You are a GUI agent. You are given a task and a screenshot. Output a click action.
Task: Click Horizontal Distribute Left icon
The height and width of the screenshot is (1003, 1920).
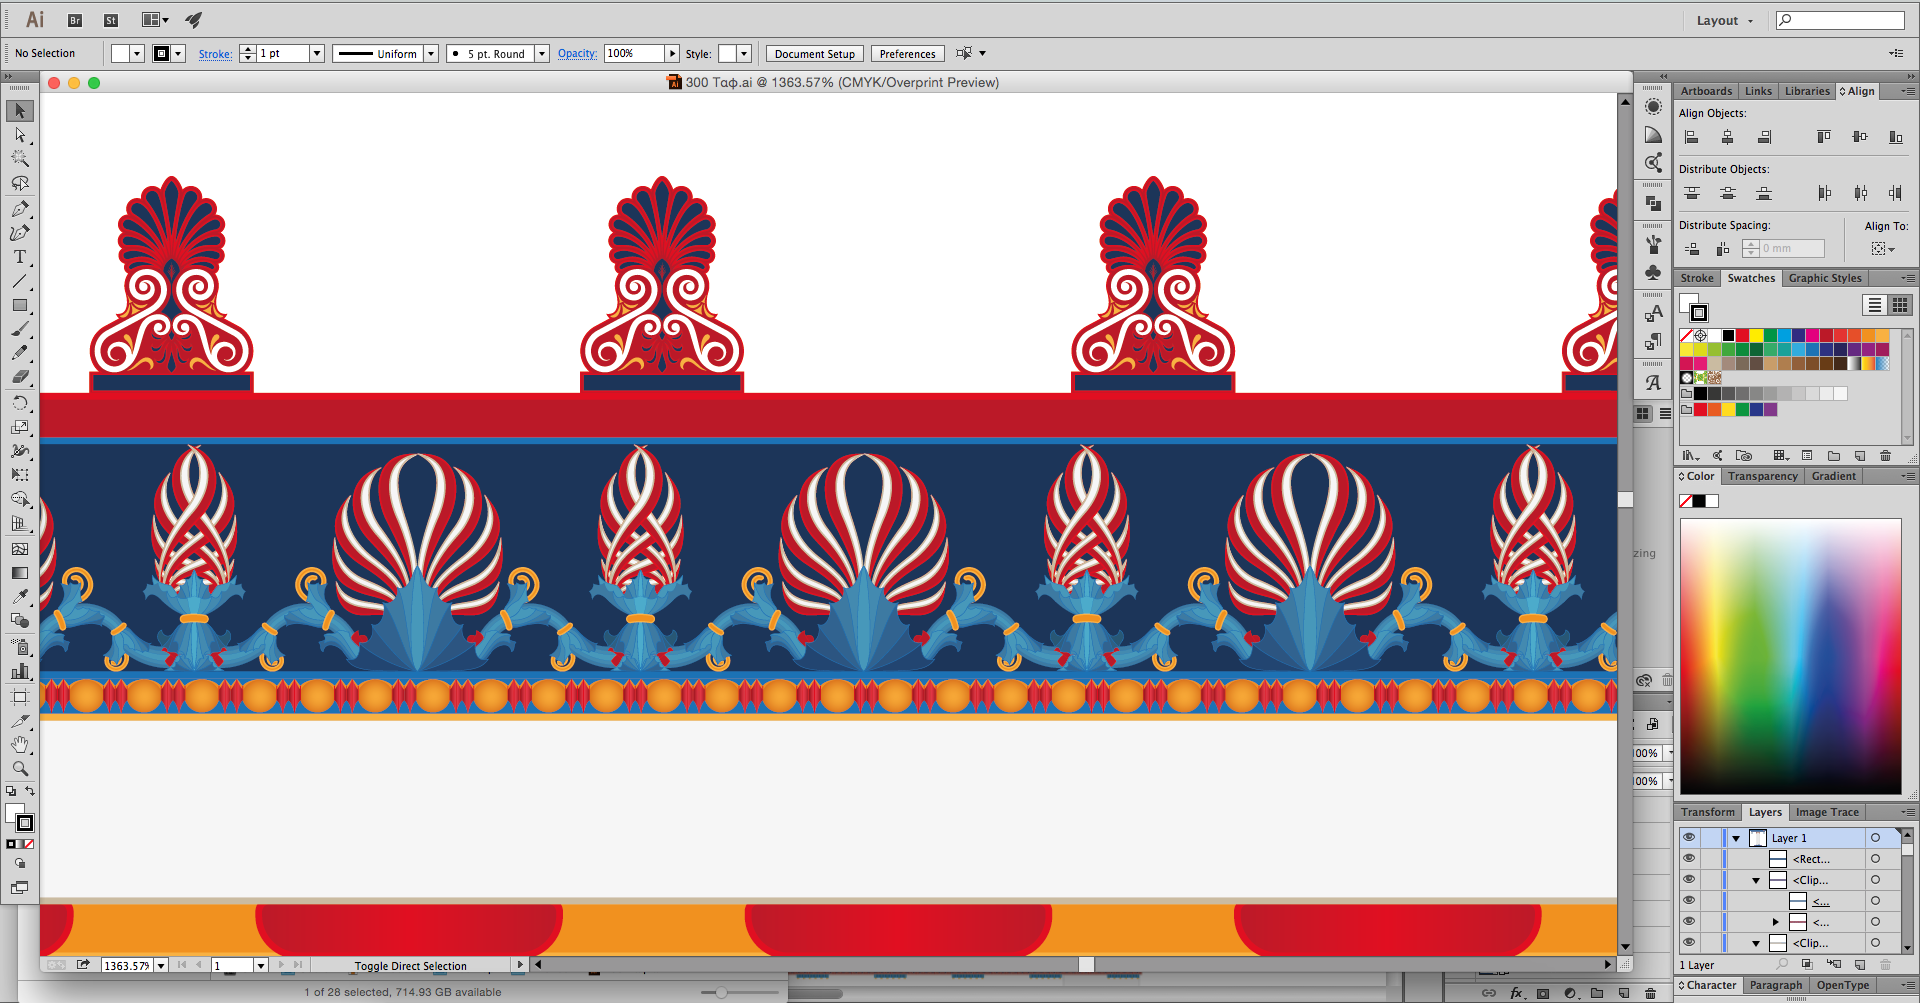(x=1824, y=193)
